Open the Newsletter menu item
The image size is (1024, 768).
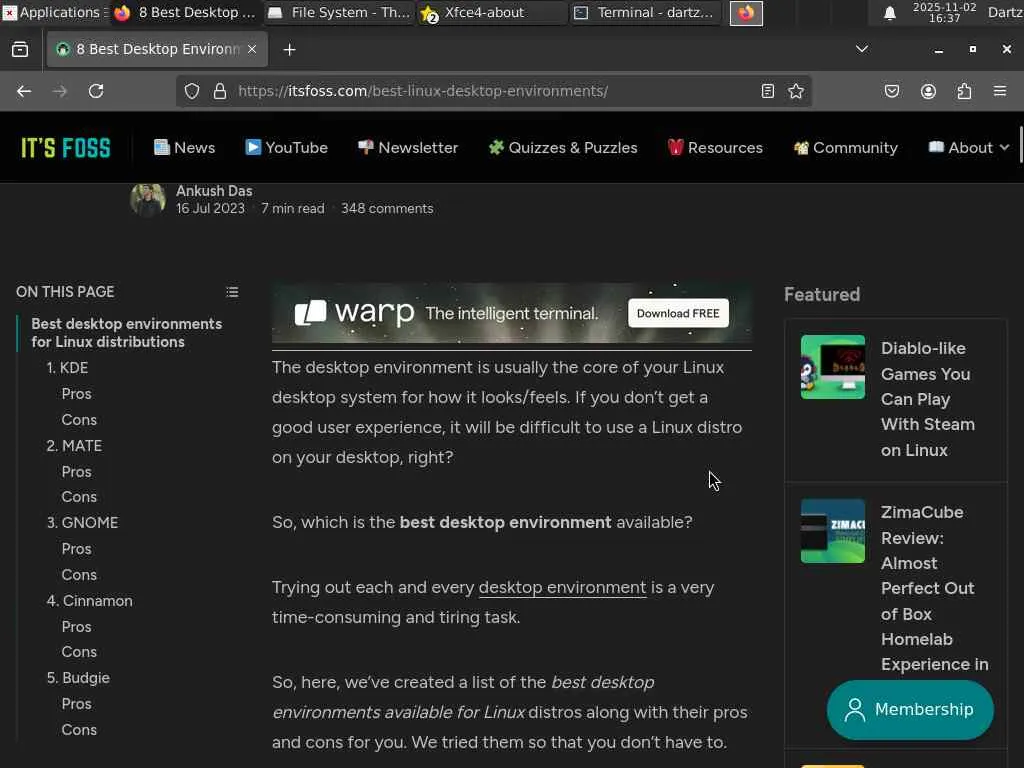coord(408,148)
